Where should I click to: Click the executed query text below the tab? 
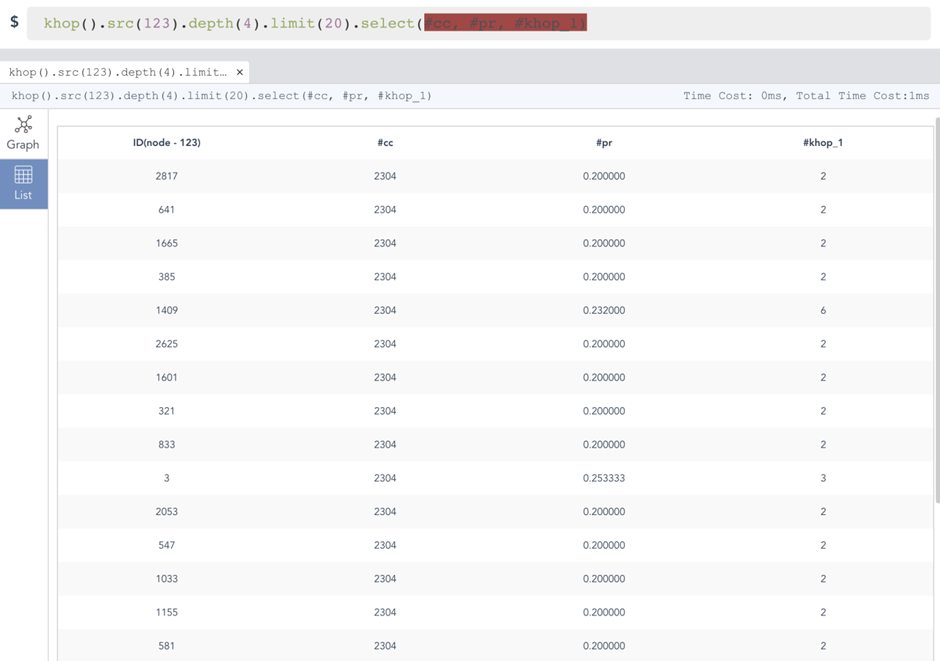(221, 96)
